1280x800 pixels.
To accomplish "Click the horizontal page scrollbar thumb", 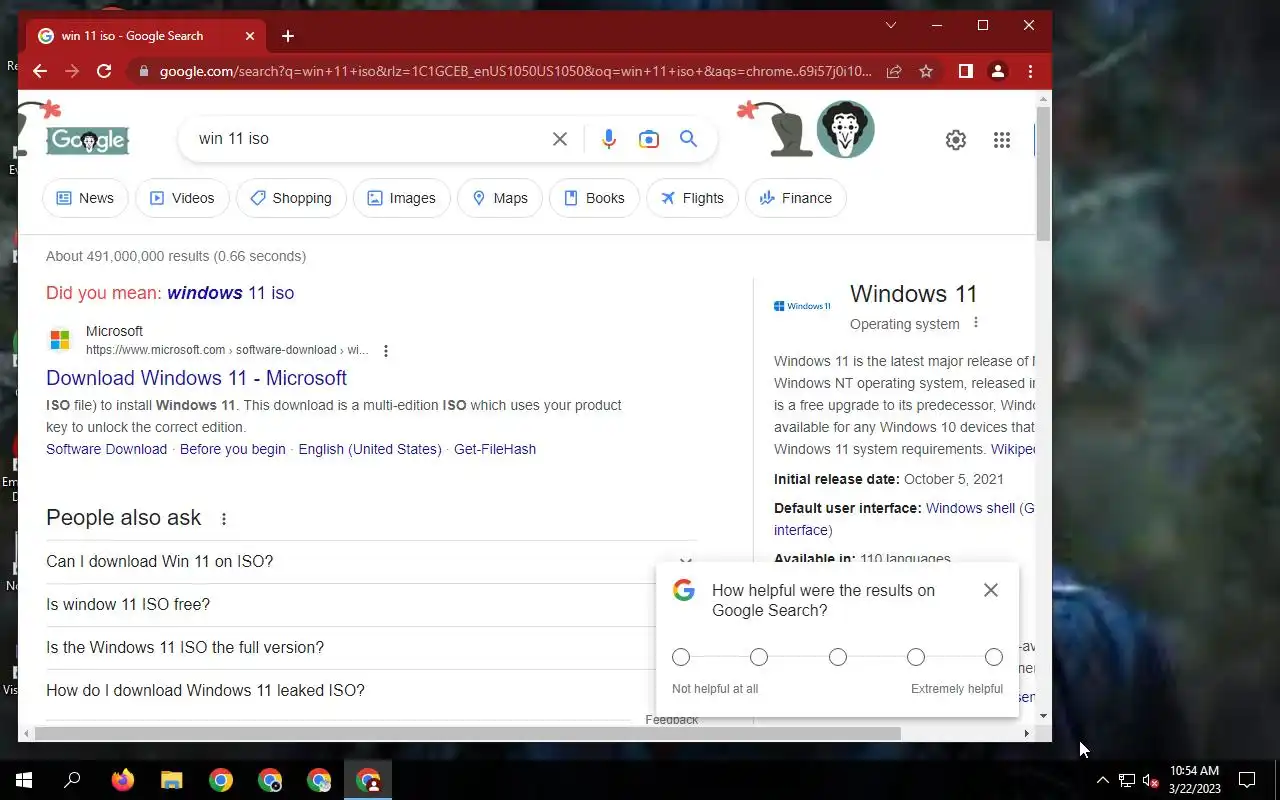I will [468, 733].
